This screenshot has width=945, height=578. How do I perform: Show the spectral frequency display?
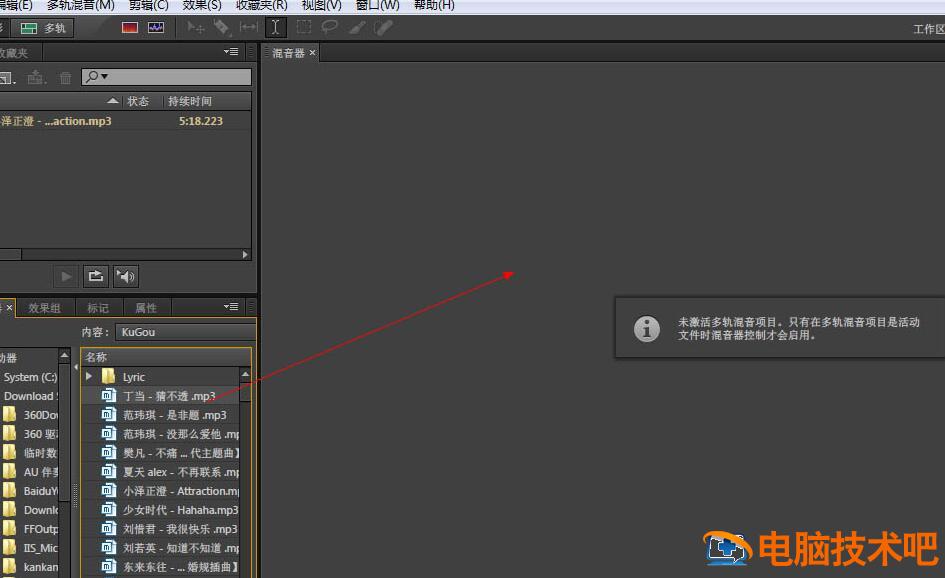pyautogui.click(x=130, y=28)
